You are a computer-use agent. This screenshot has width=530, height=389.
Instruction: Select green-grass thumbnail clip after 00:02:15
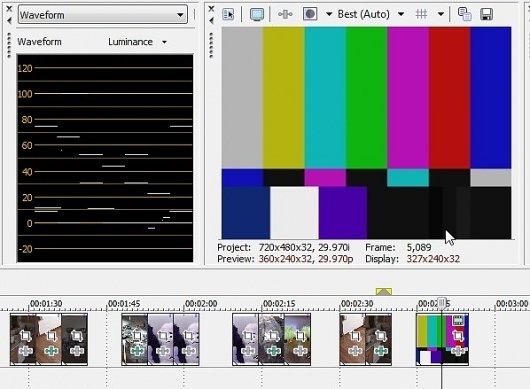click(x=297, y=339)
